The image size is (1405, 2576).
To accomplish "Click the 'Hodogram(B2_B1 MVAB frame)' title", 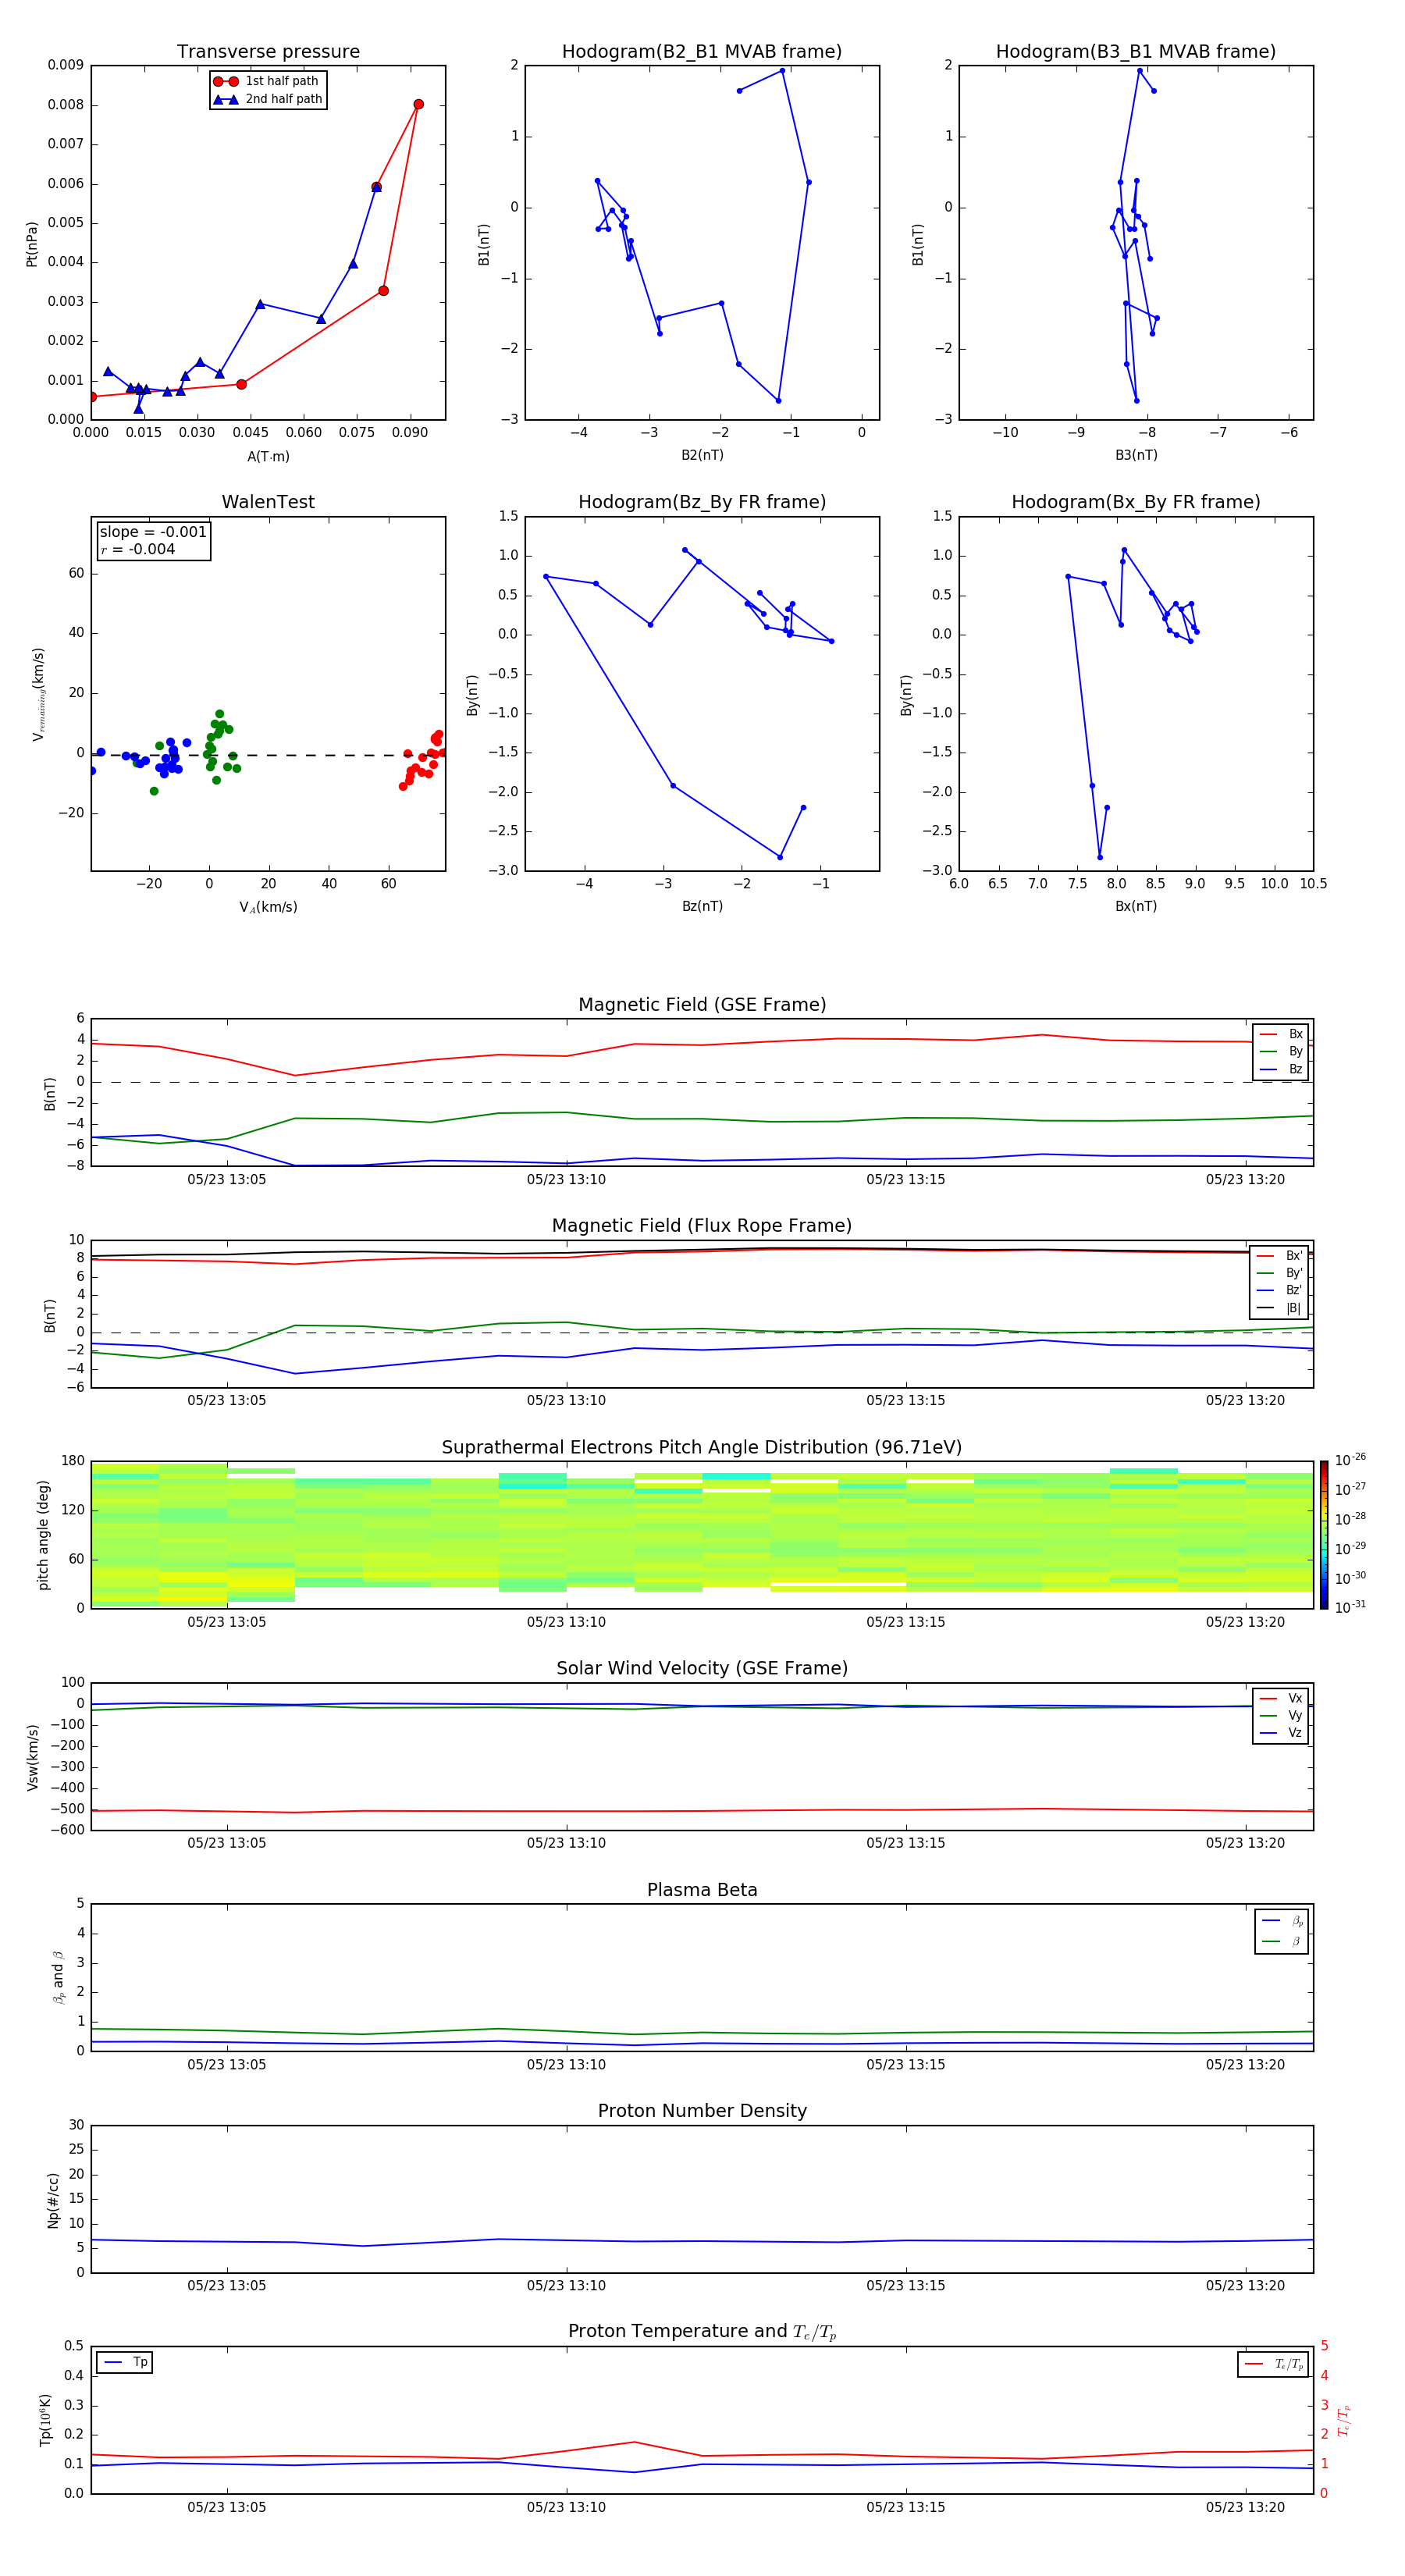I will coord(702,52).
